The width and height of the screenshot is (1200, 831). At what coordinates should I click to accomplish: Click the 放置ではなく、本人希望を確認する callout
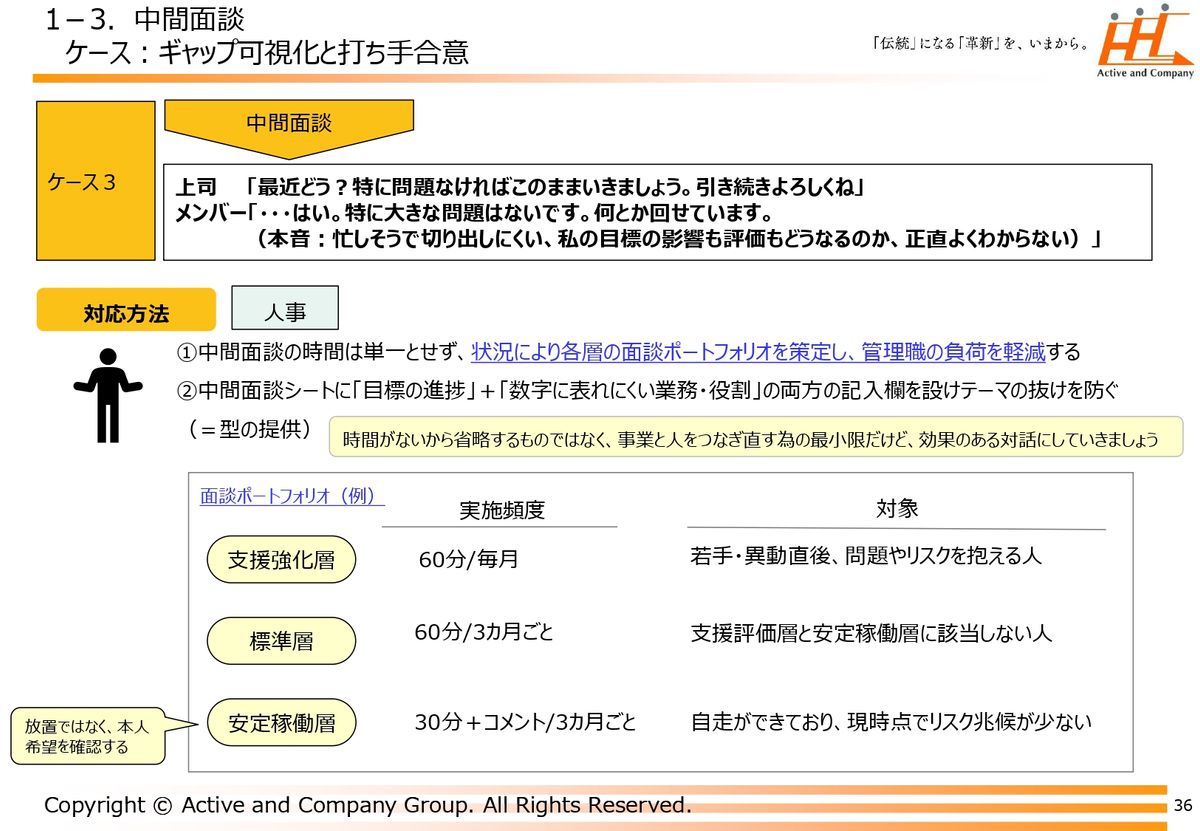pos(86,736)
